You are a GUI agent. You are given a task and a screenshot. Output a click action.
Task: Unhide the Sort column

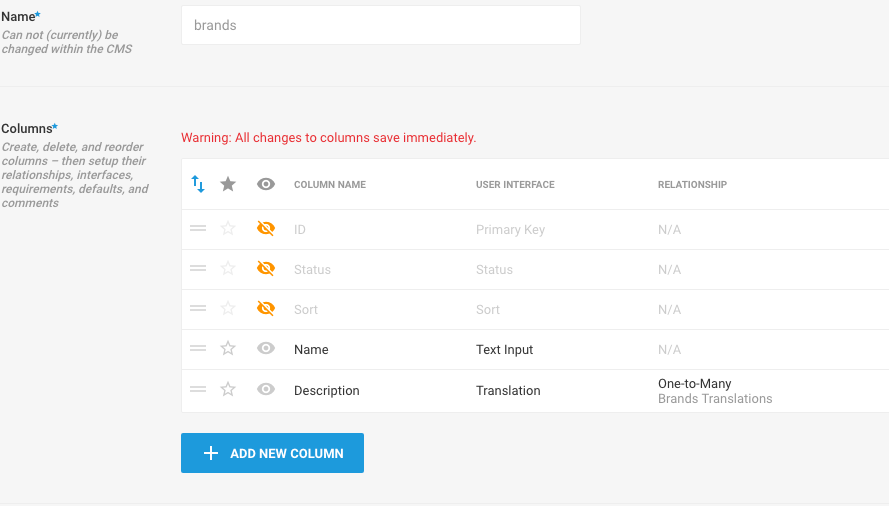pos(266,308)
